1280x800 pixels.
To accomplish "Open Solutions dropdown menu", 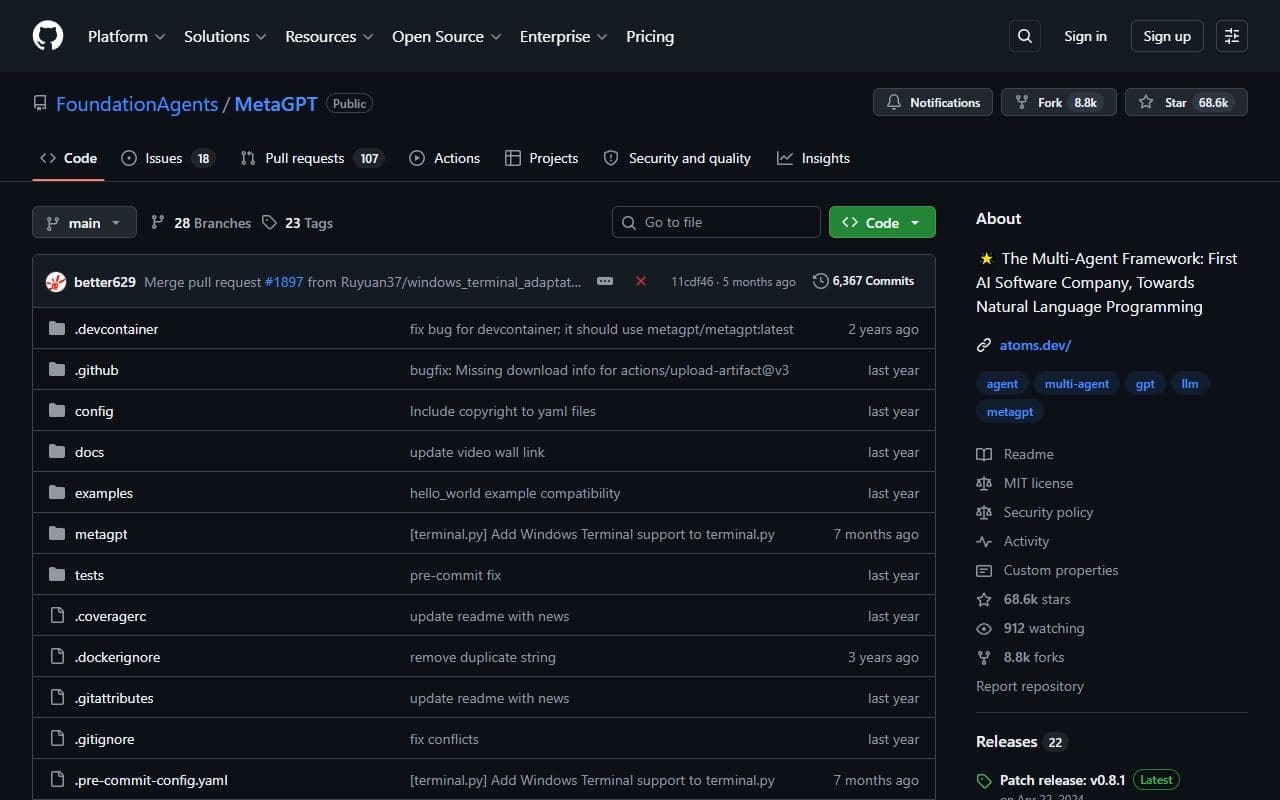I will tap(225, 36).
